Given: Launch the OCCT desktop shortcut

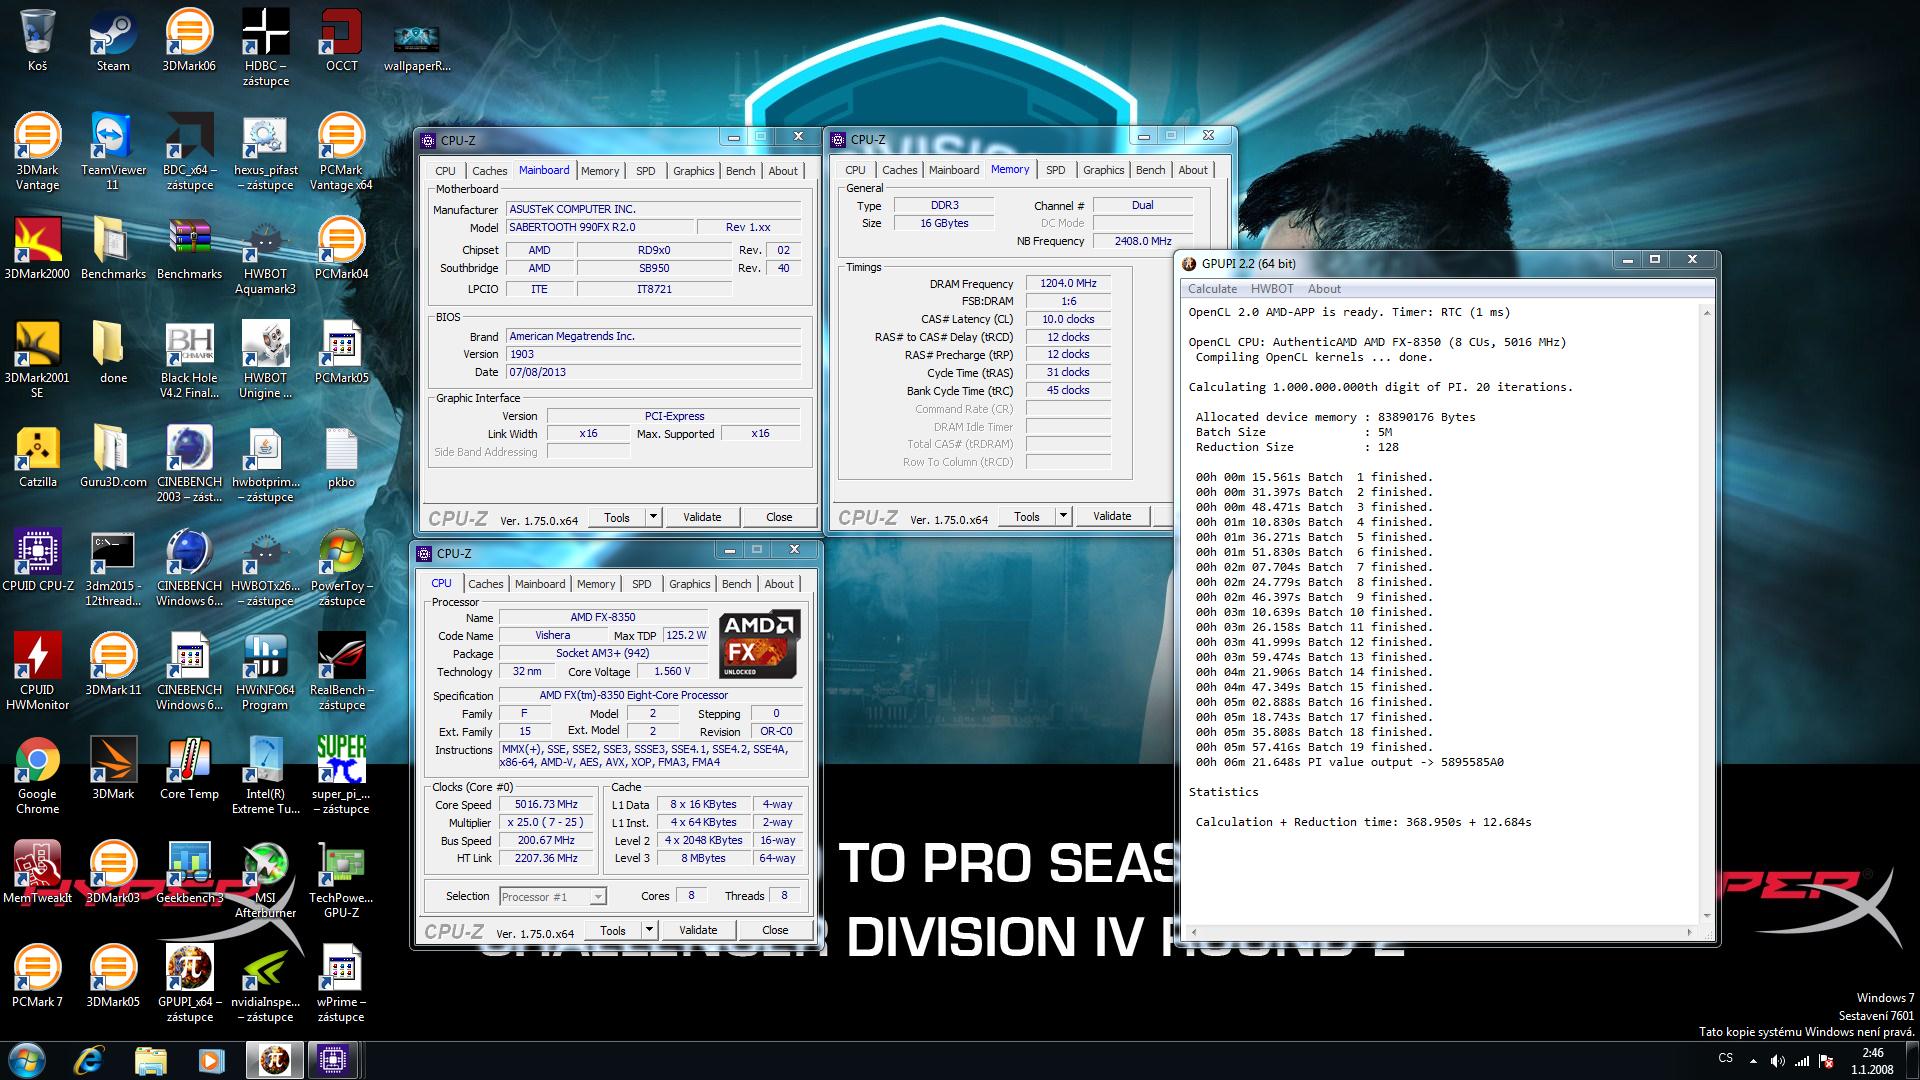Looking at the screenshot, I should coord(341,40).
